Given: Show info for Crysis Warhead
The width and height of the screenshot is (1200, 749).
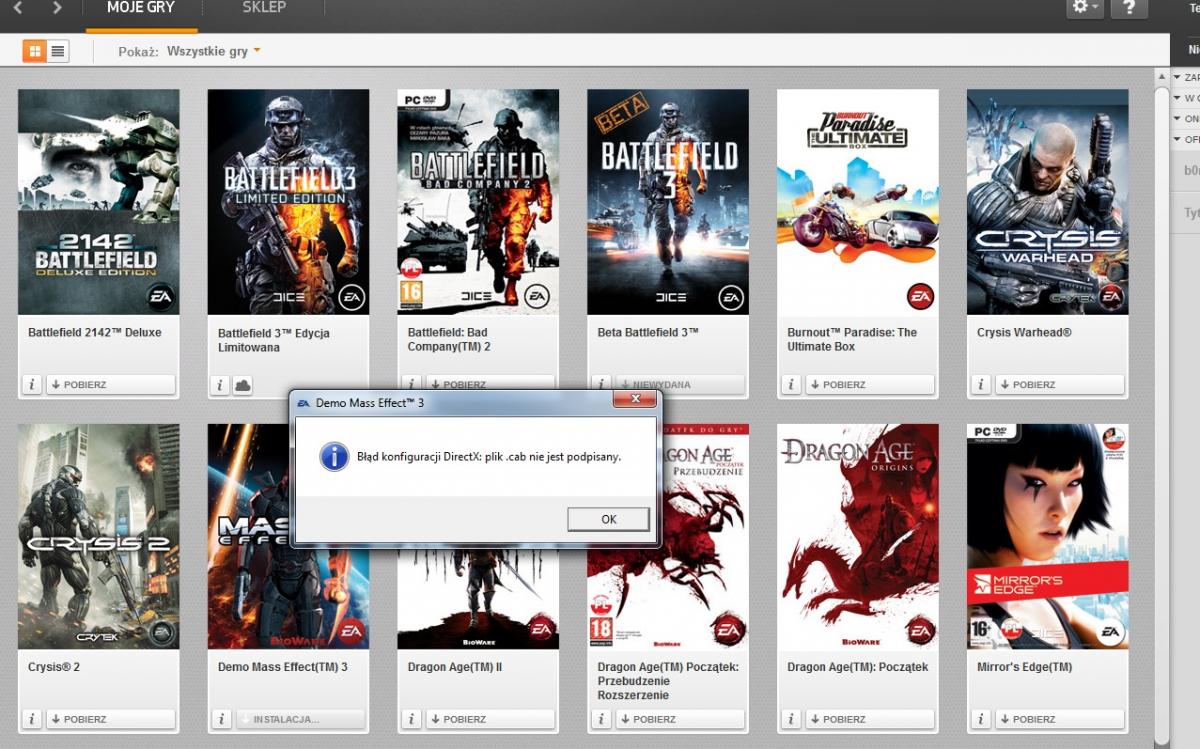Looking at the screenshot, I should (981, 385).
